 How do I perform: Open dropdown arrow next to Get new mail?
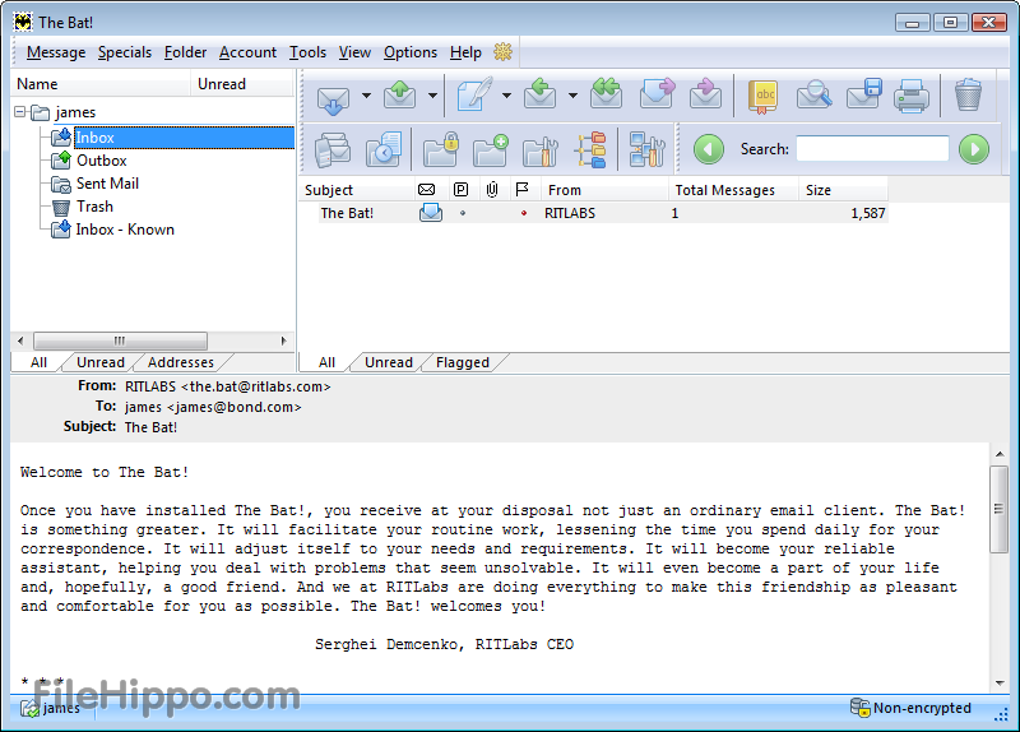pyautogui.click(x=366, y=96)
